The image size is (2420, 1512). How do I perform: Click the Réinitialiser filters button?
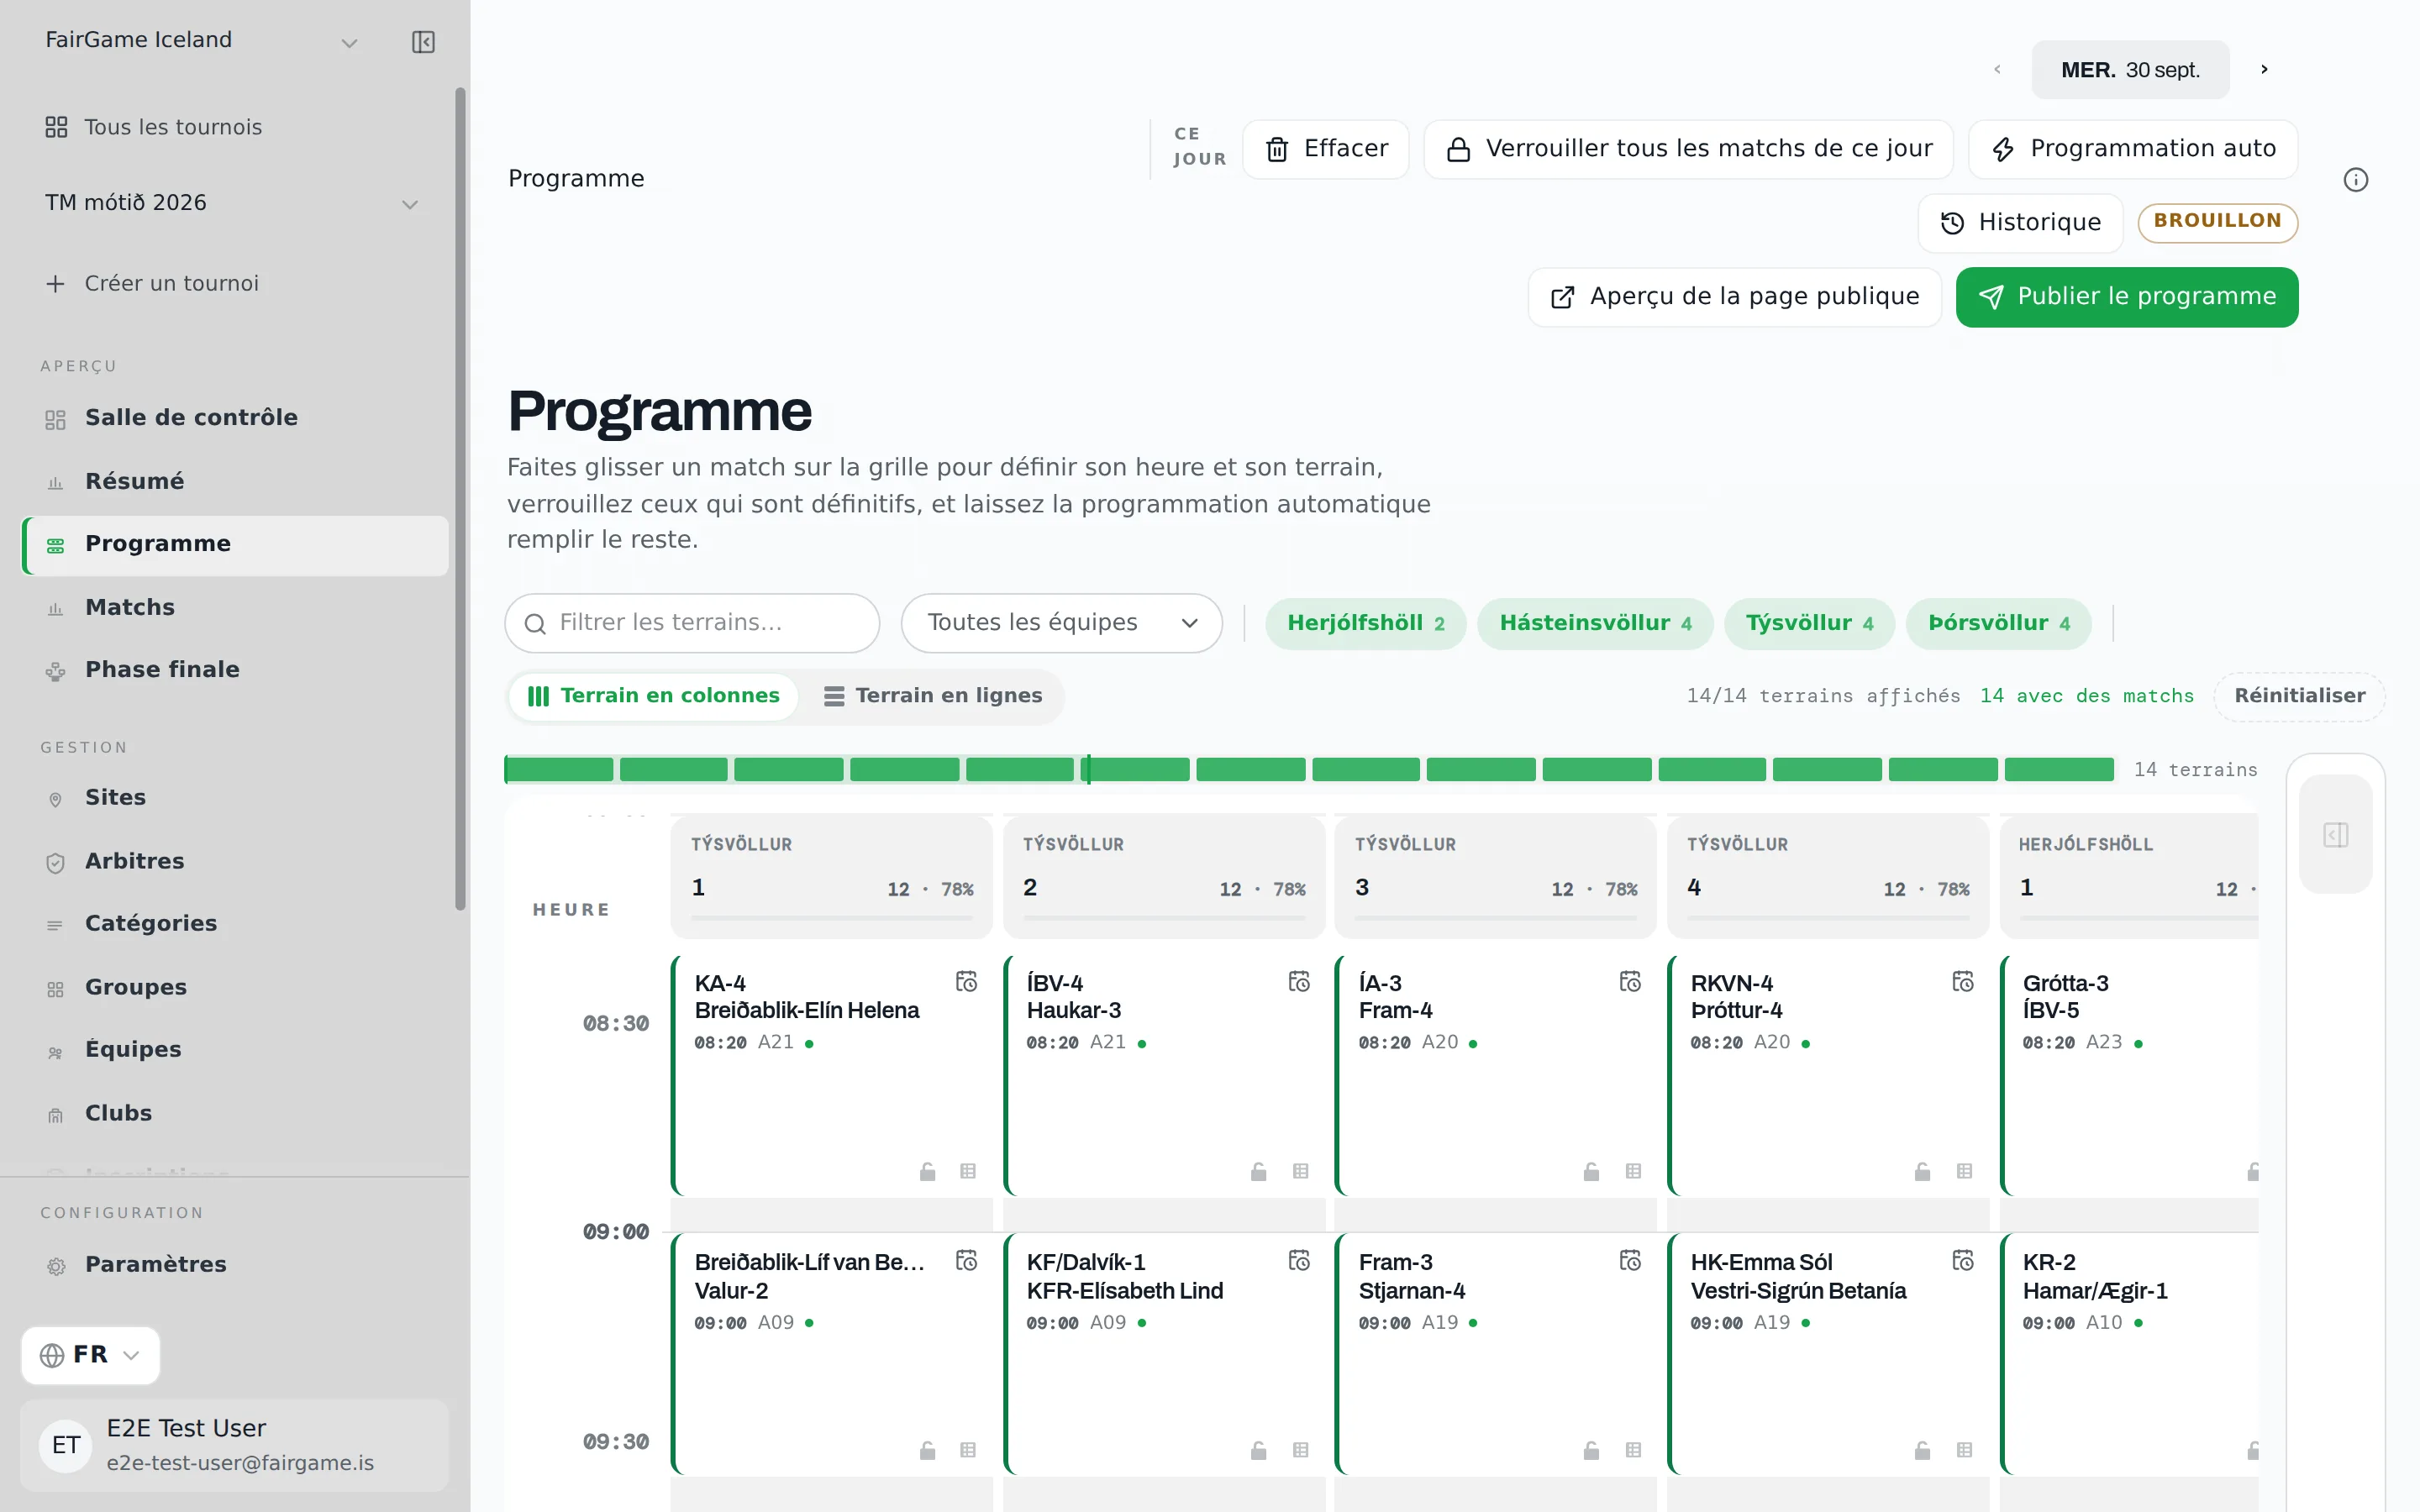click(x=2299, y=696)
